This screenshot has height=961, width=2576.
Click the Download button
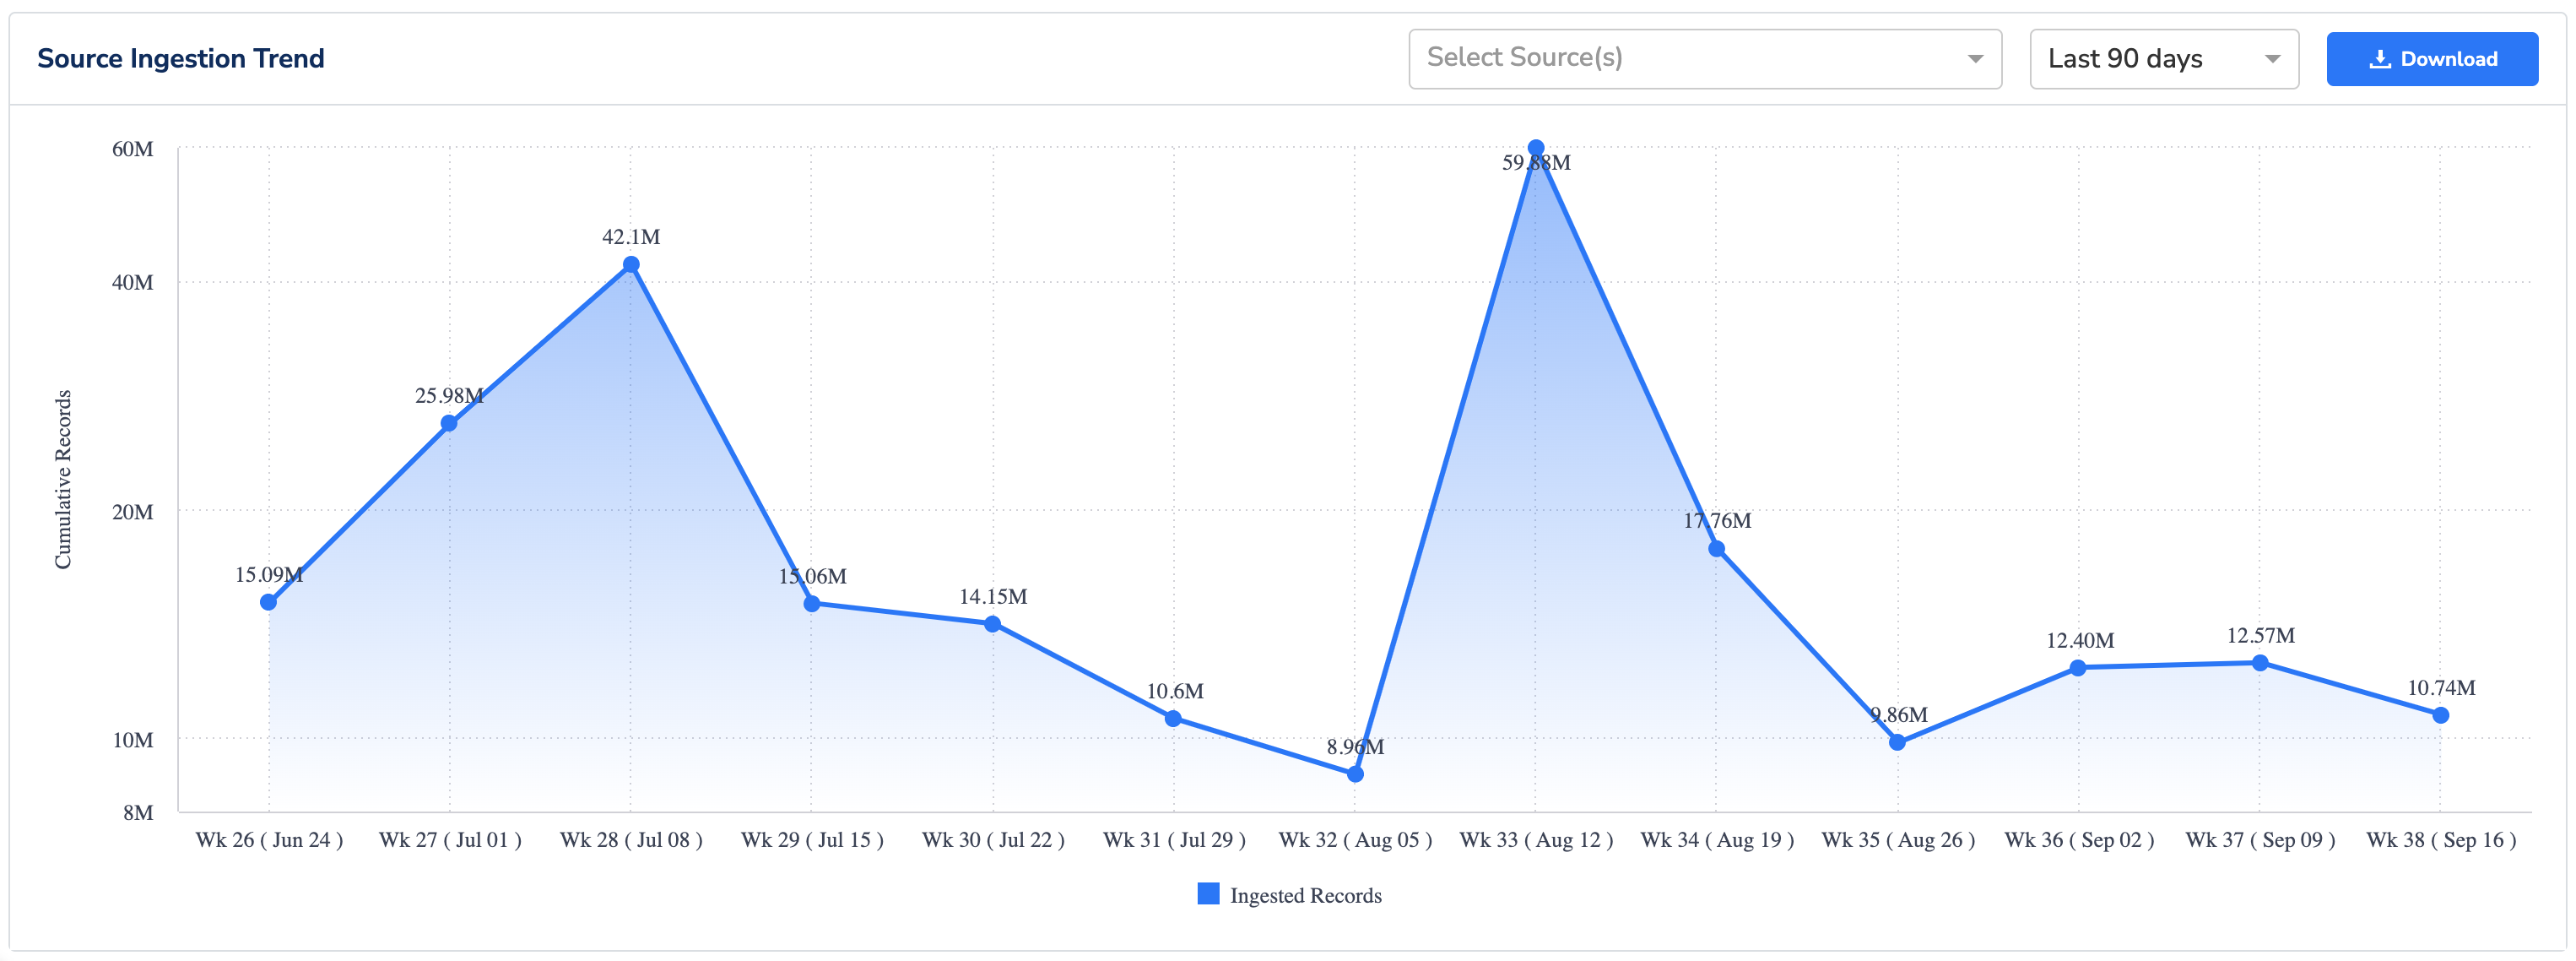click(x=2431, y=59)
